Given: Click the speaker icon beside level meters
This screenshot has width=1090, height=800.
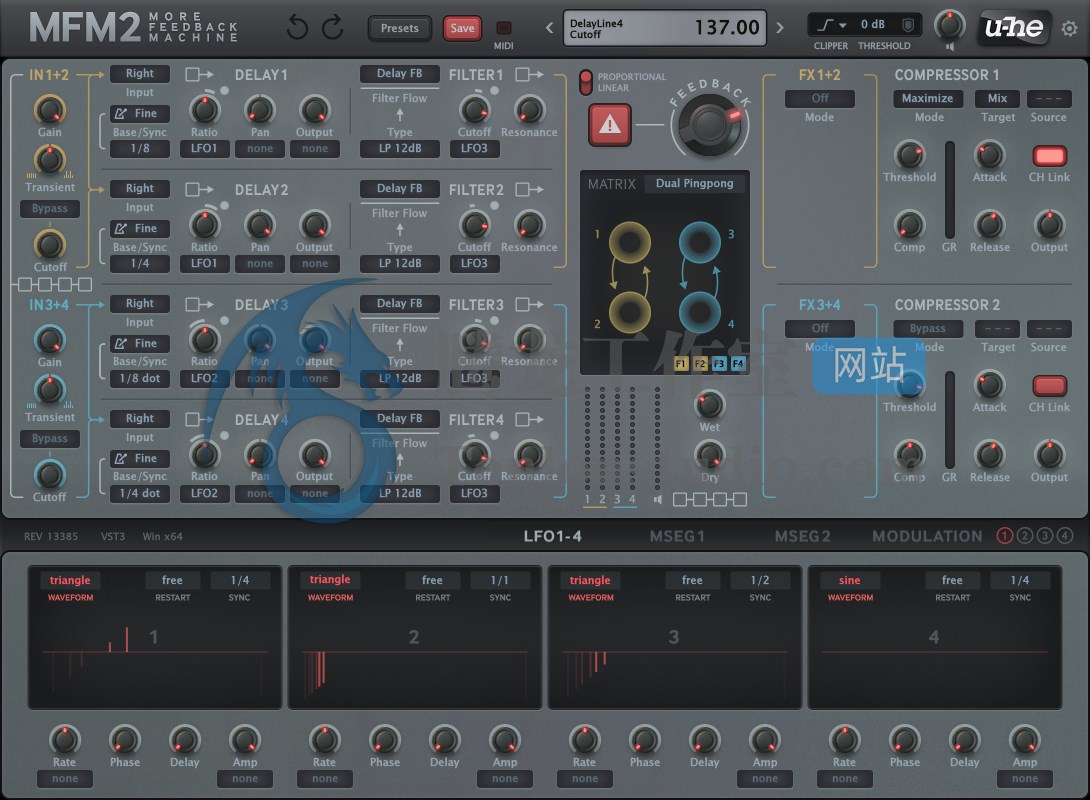Looking at the screenshot, I should click(x=658, y=499).
